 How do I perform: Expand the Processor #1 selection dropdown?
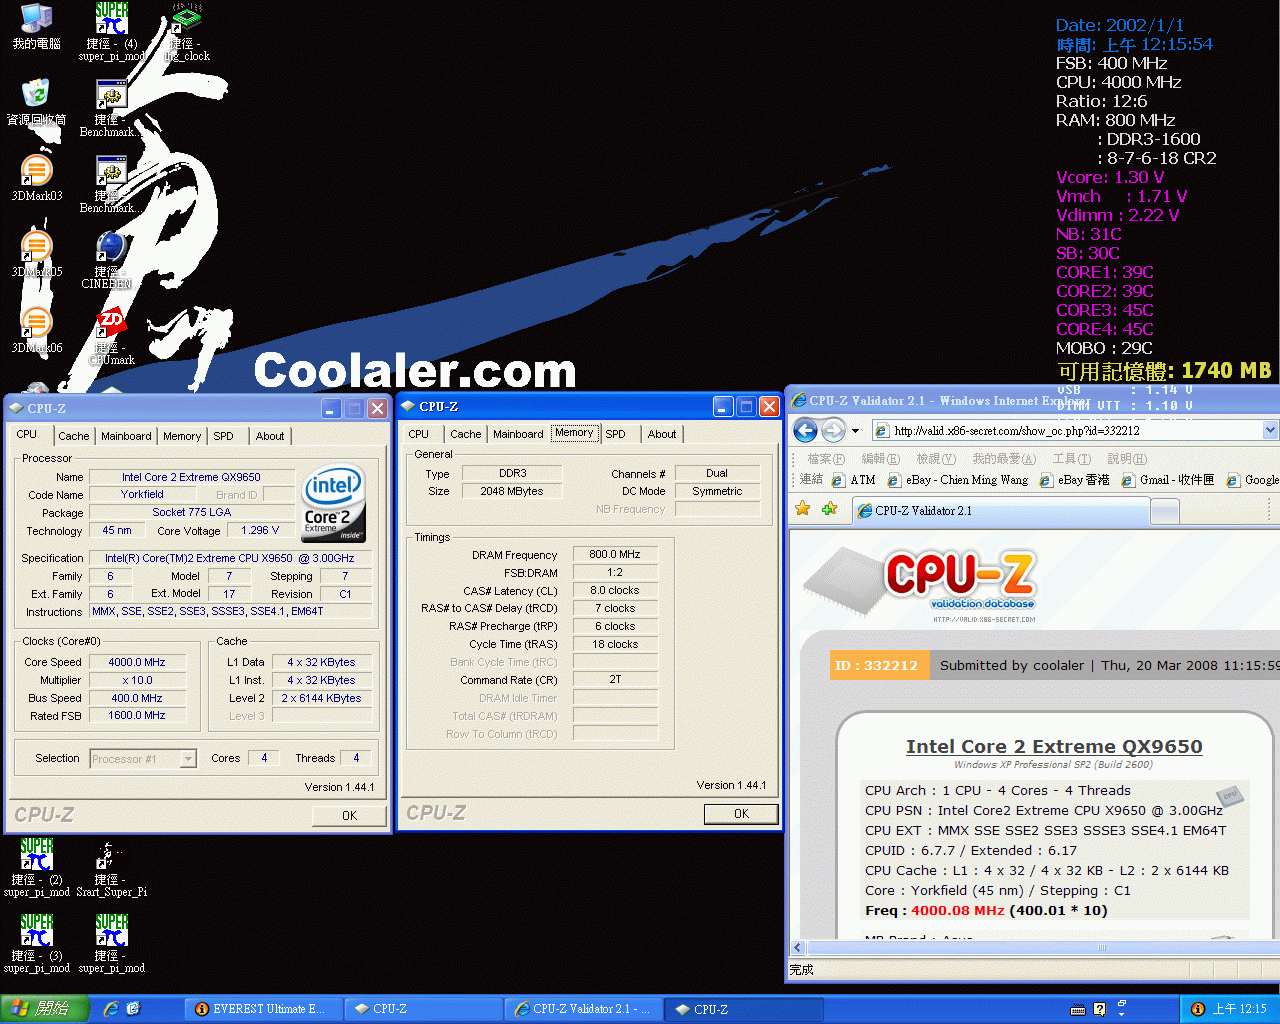coord(188,759)
